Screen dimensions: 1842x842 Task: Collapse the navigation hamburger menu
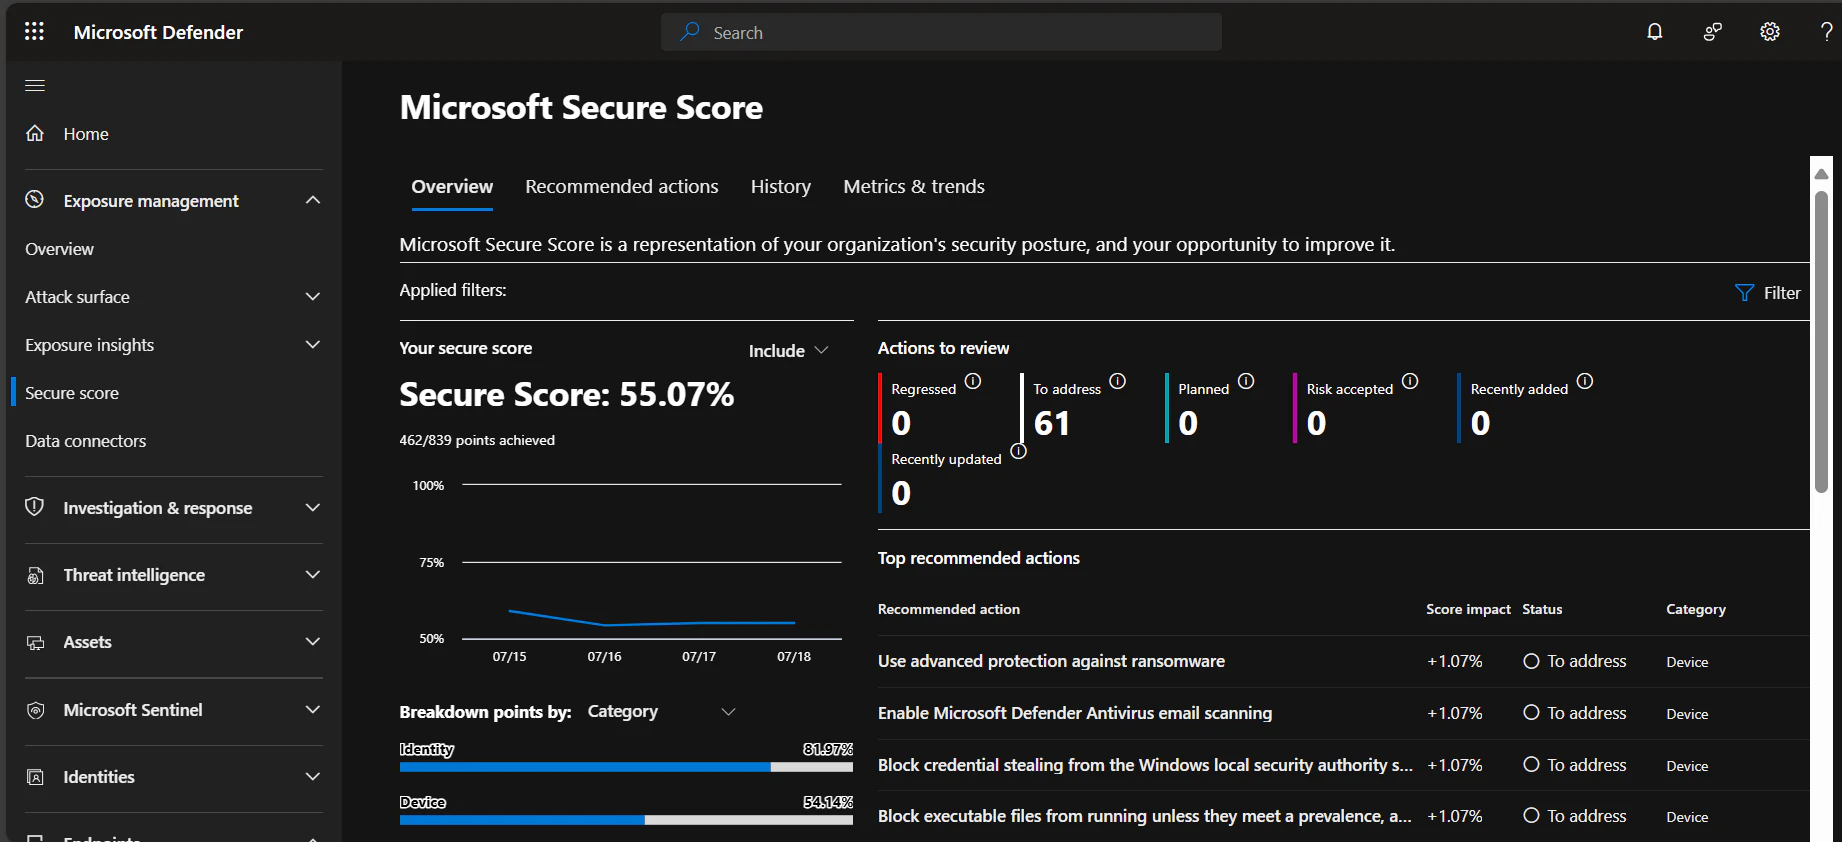35,85
